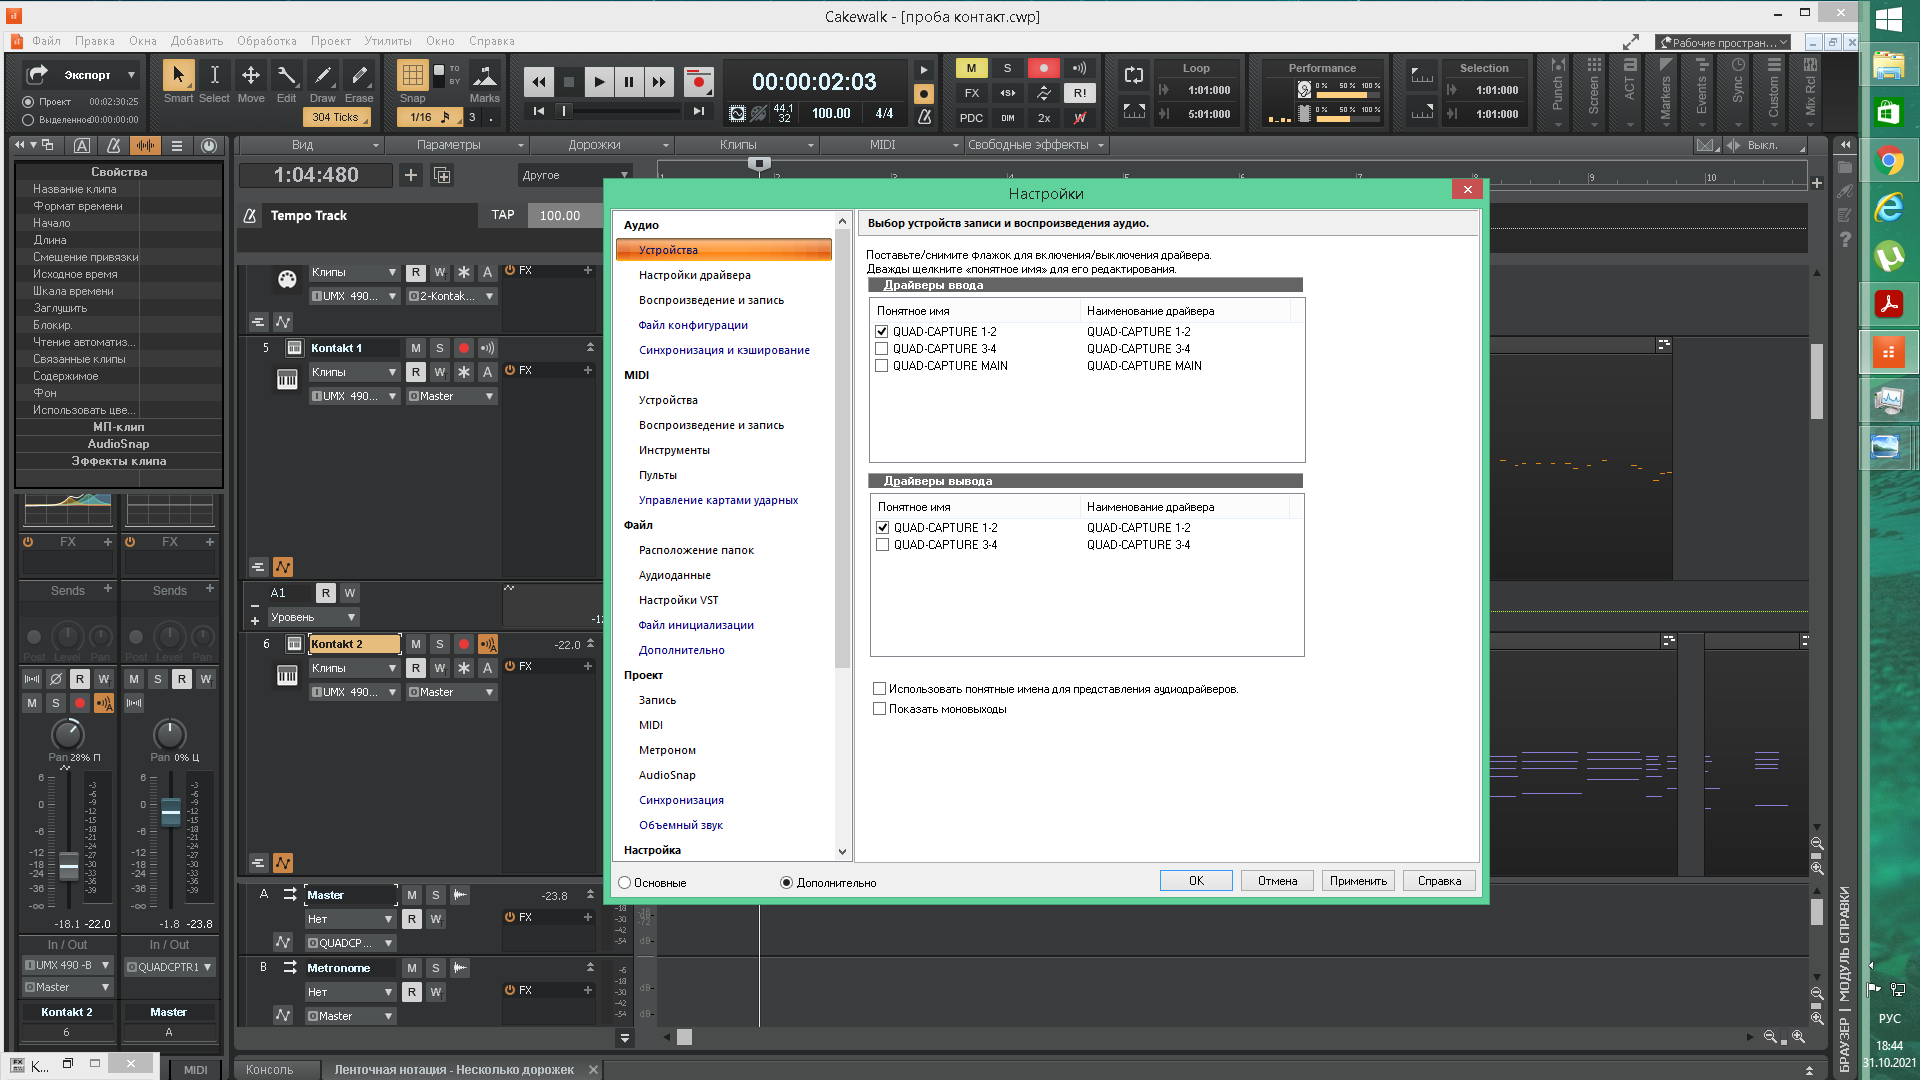Screen dimensions: 1920x1080
Task: Toggle the Loop on/off icon
Action: tap(1133, 75)
